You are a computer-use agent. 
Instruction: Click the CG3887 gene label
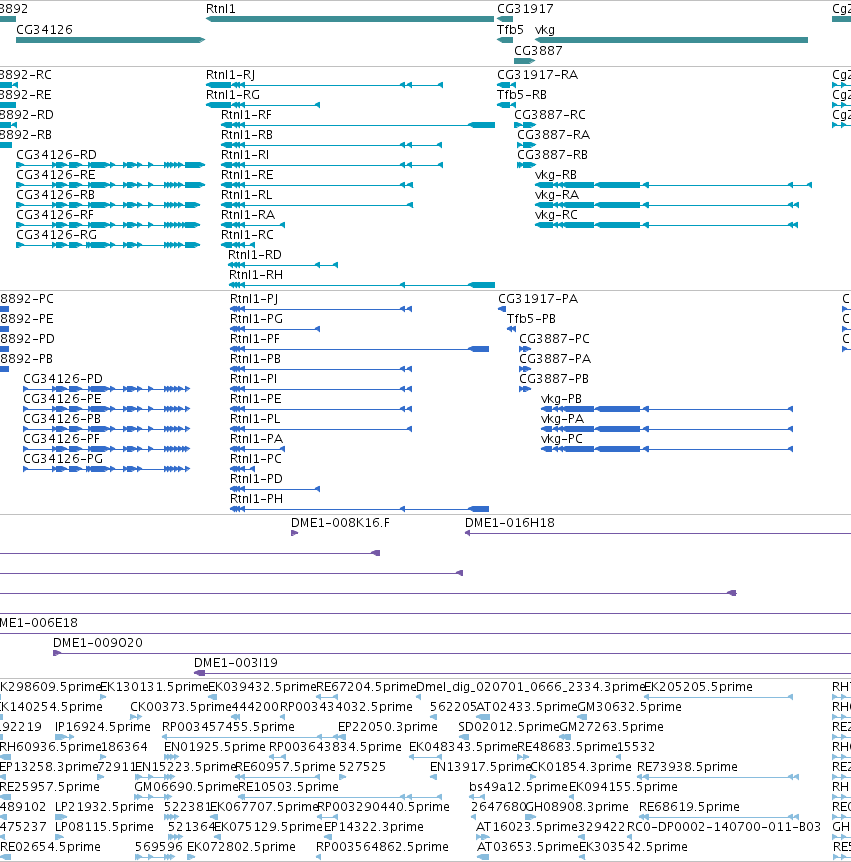click(538, 51)
